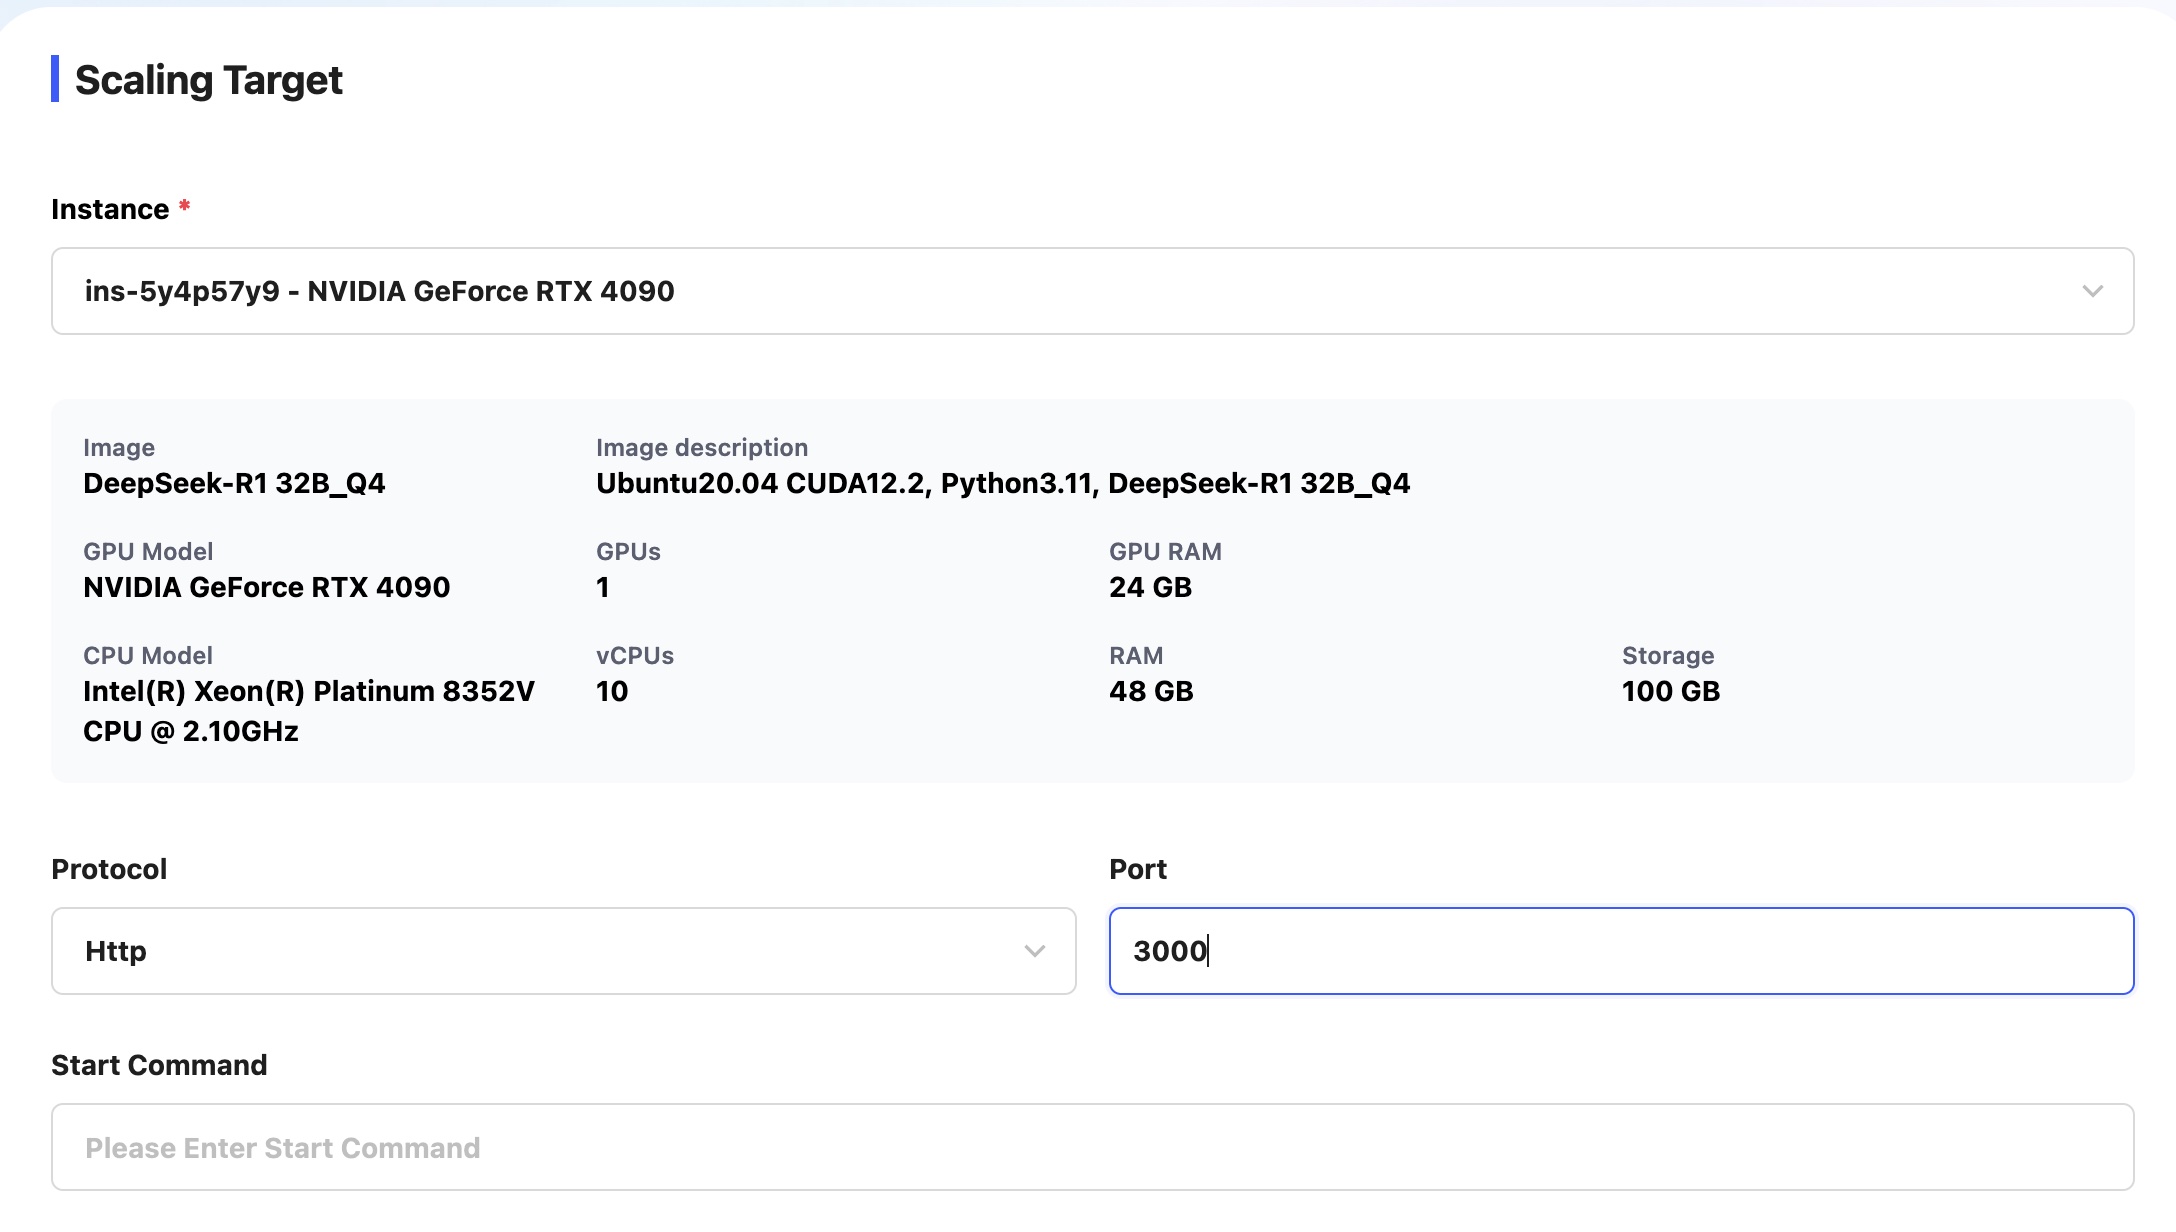The width and height of the screenshot is (2176, 1232).
Task: Click the DeepSeek-R1 32B_Q4 image name
Action: click(x=234, y=484)
